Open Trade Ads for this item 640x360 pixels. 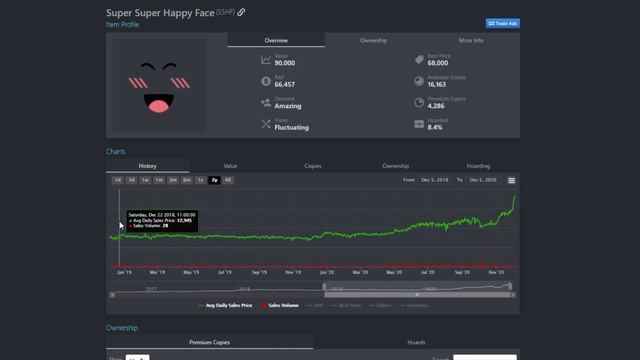coord(502,23)
